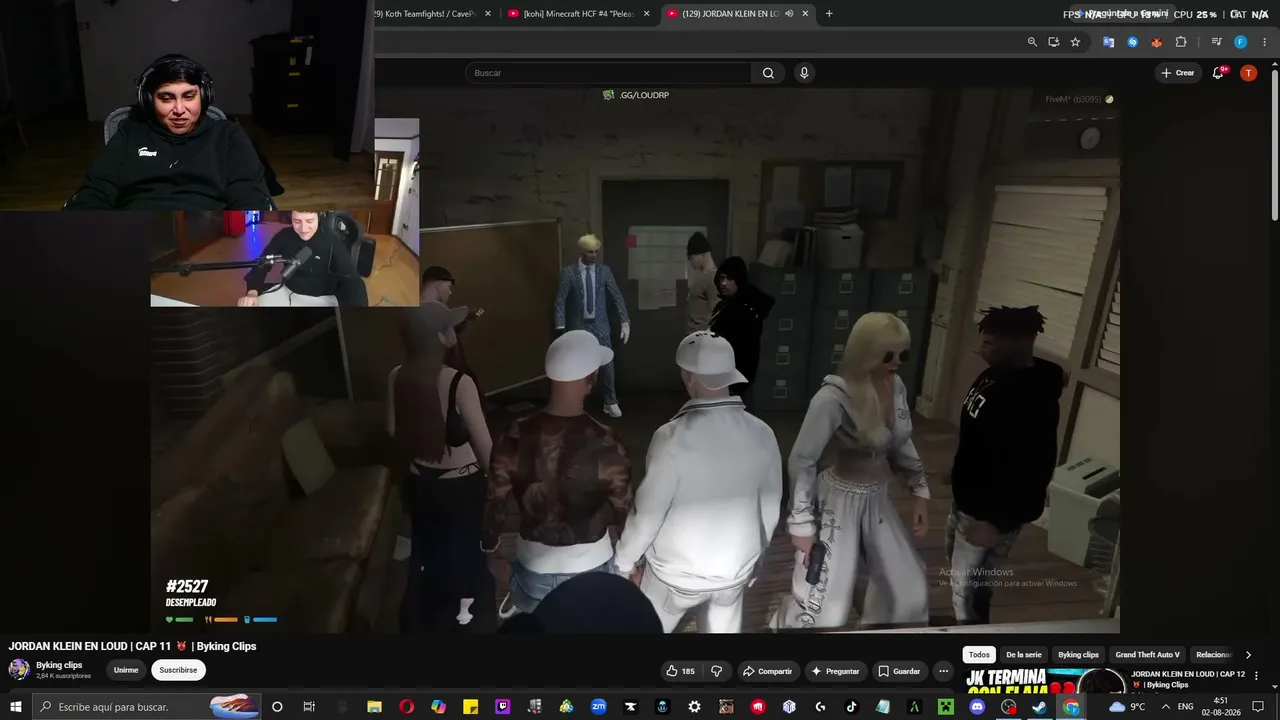The image size is (1280, 720).
Task: Open the Chrome profile avatar
Action: tap(1240, 42)
